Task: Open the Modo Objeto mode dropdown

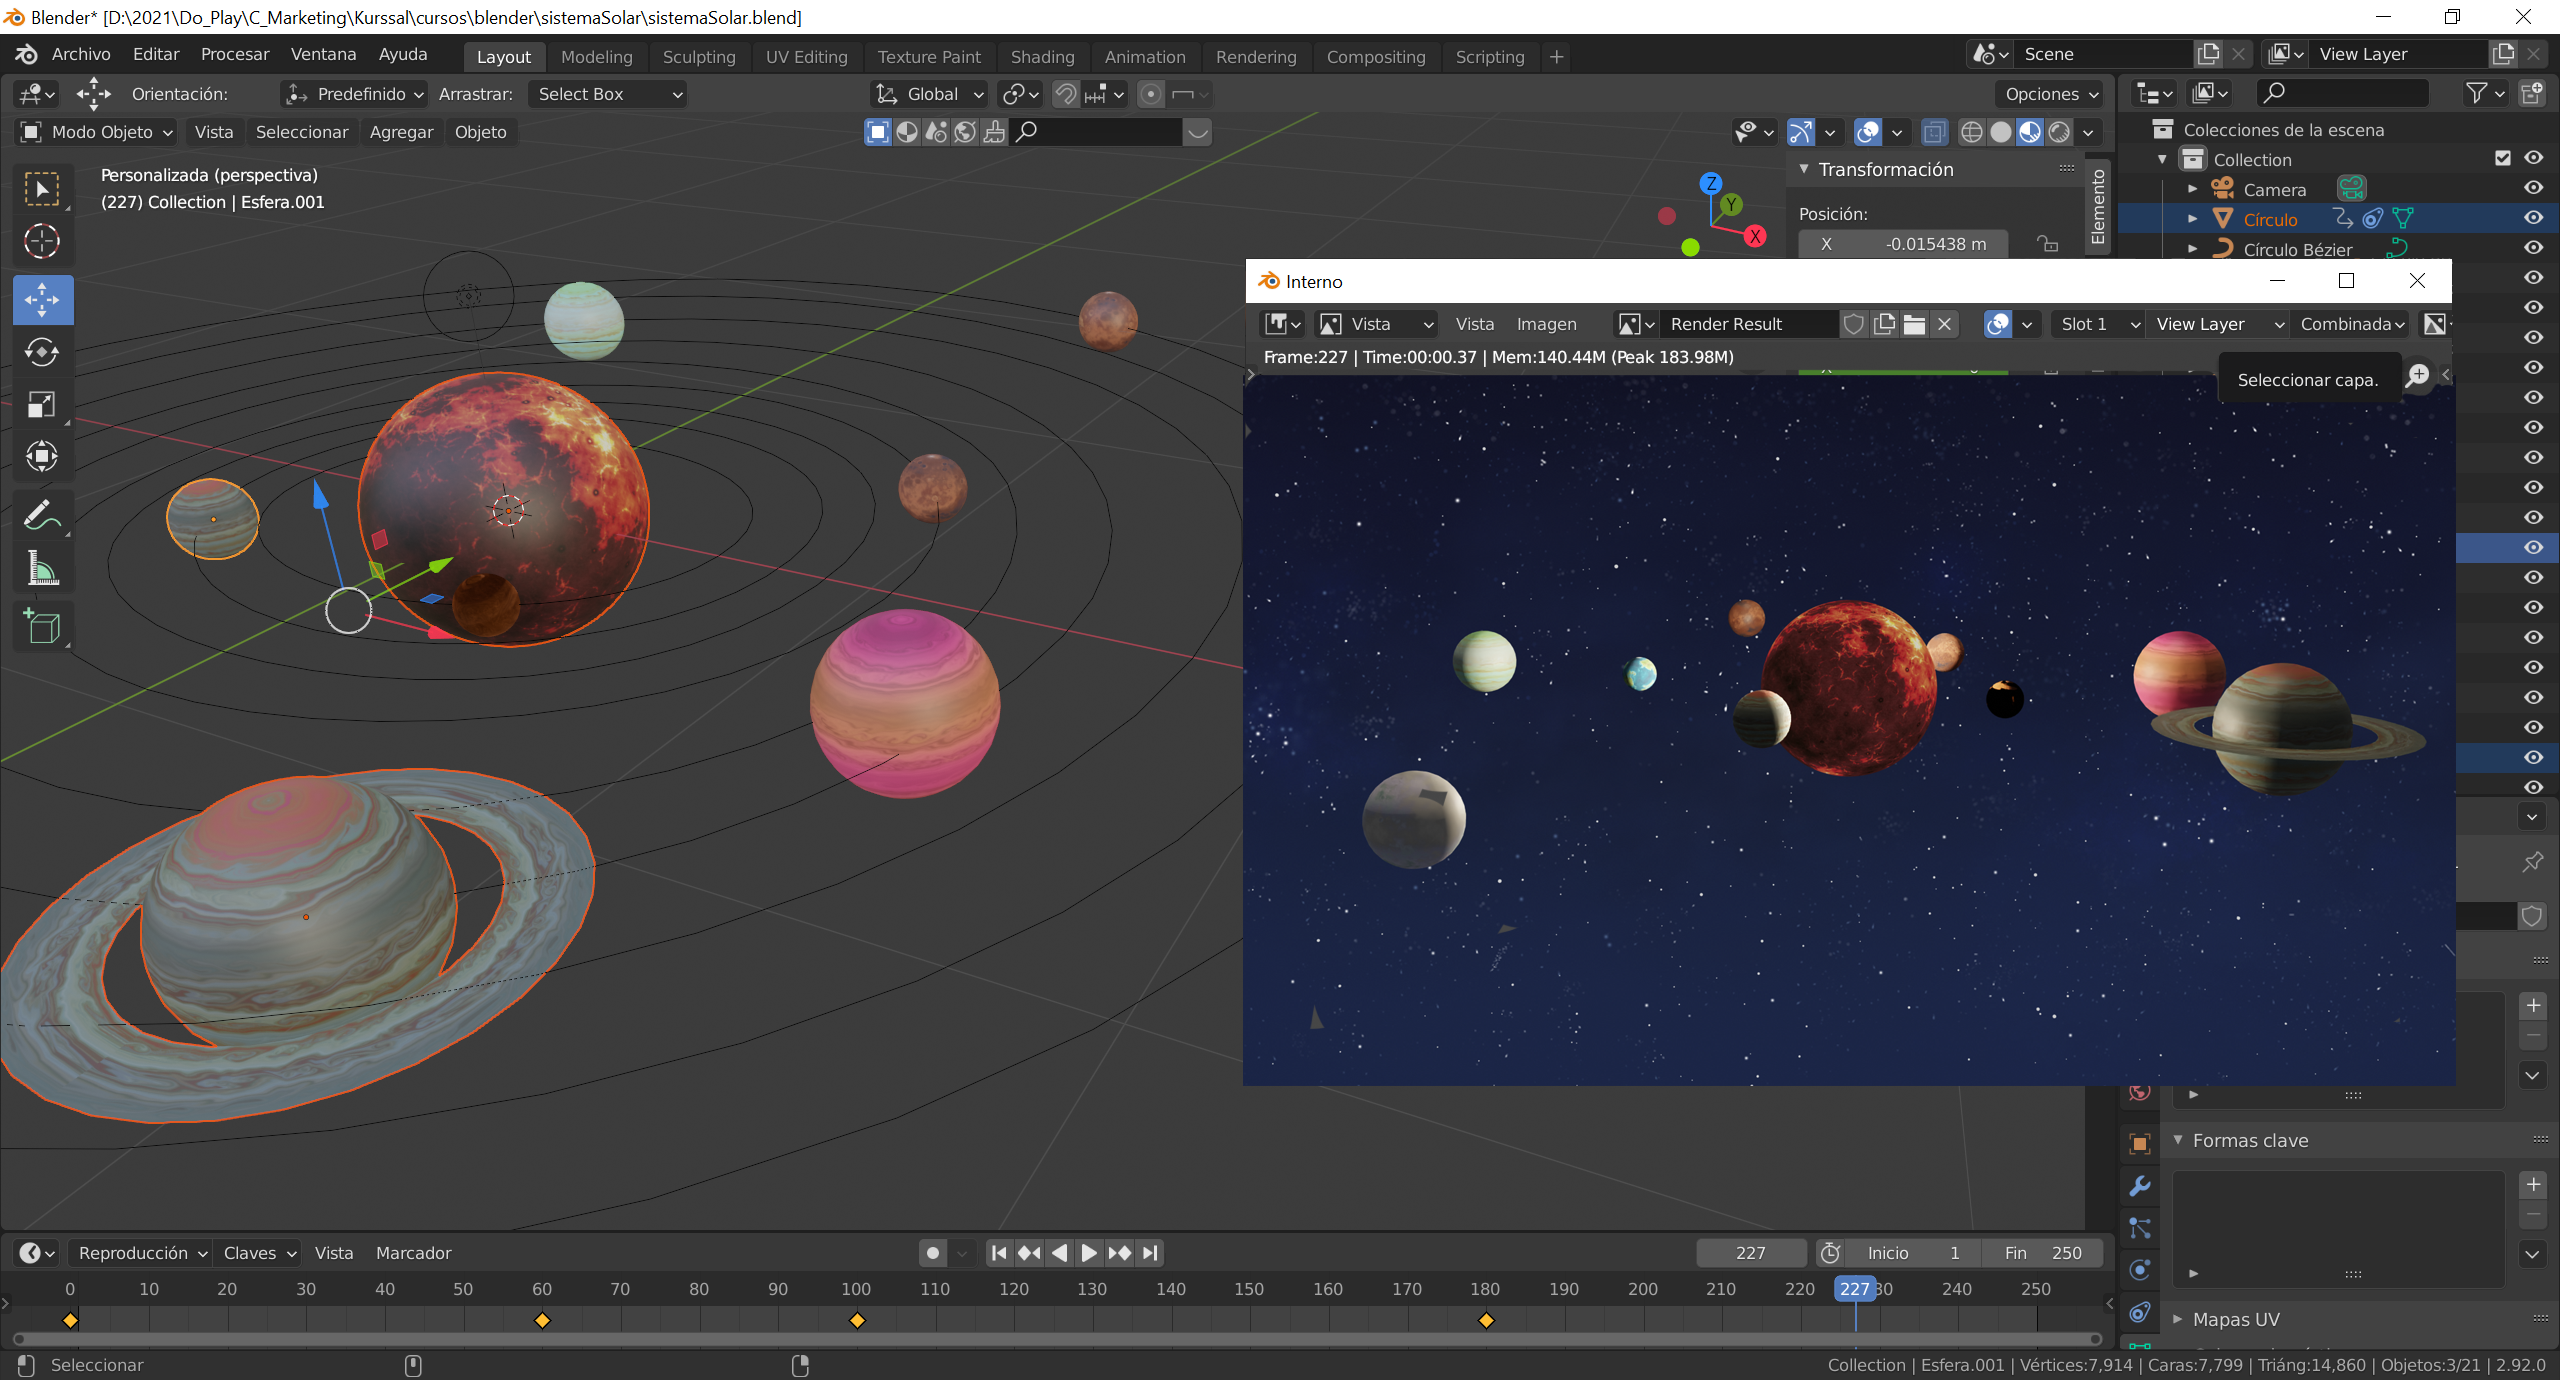Action: click(x=97, y=132)
